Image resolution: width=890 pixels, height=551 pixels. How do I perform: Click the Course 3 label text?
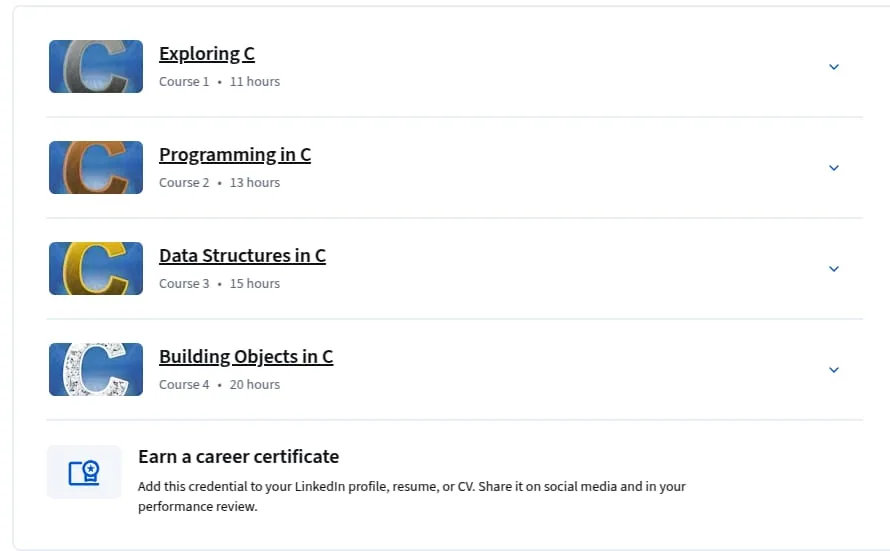(x=184, y=284)
